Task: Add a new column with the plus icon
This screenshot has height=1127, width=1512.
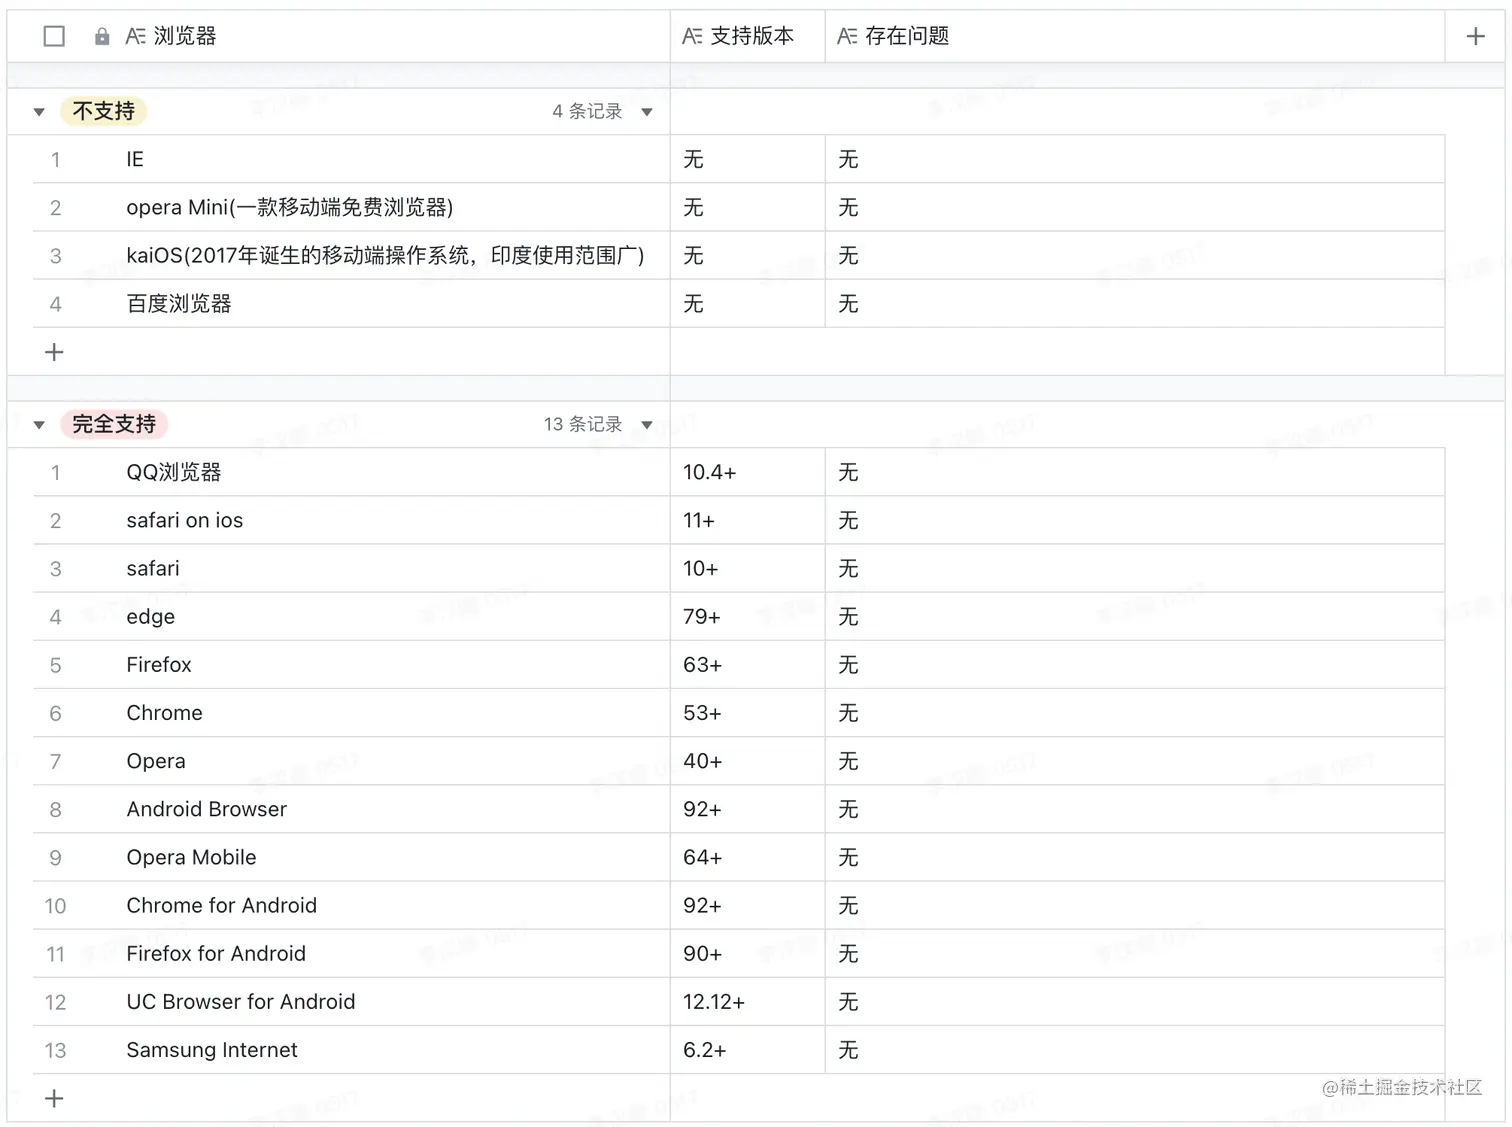Action: 1475,36
